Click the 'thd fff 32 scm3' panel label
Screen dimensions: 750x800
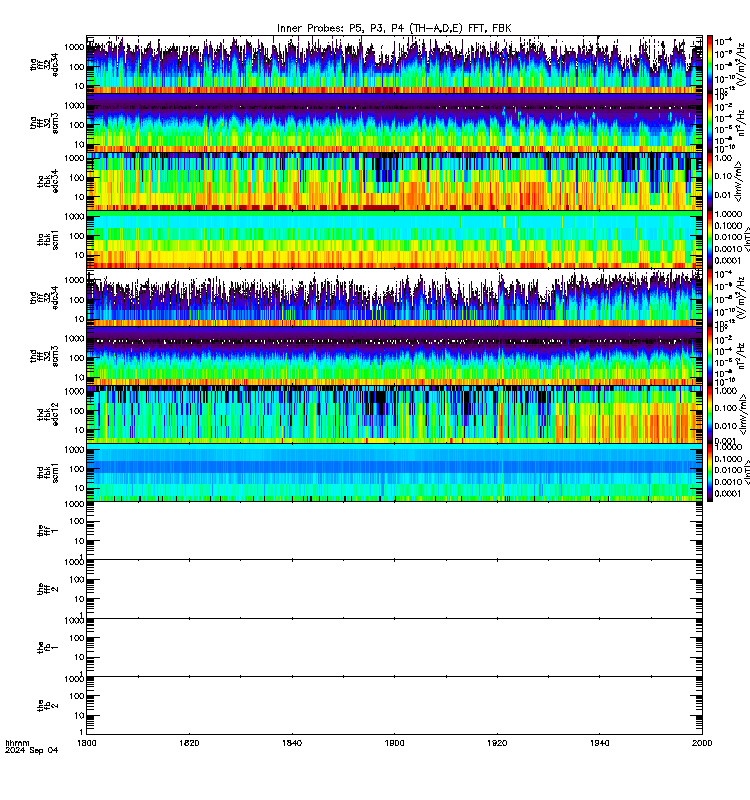(44, 356)
